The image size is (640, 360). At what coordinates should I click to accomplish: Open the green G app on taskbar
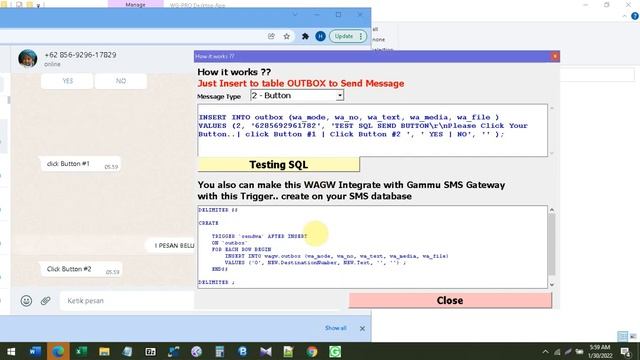pyautogui.click(x=335, y=351)
